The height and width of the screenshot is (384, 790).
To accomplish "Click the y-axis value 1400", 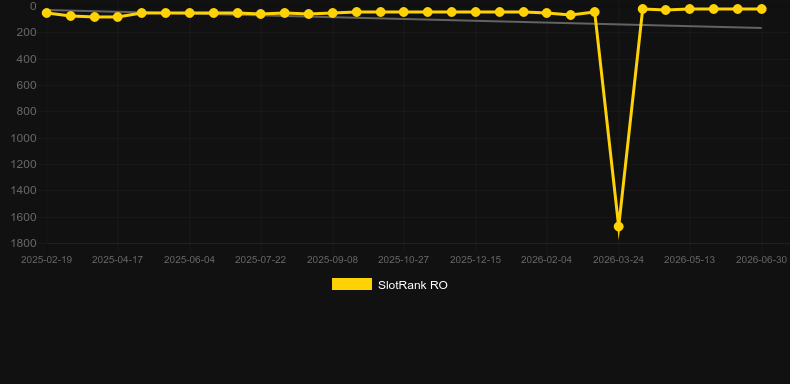I will [24, 191].
